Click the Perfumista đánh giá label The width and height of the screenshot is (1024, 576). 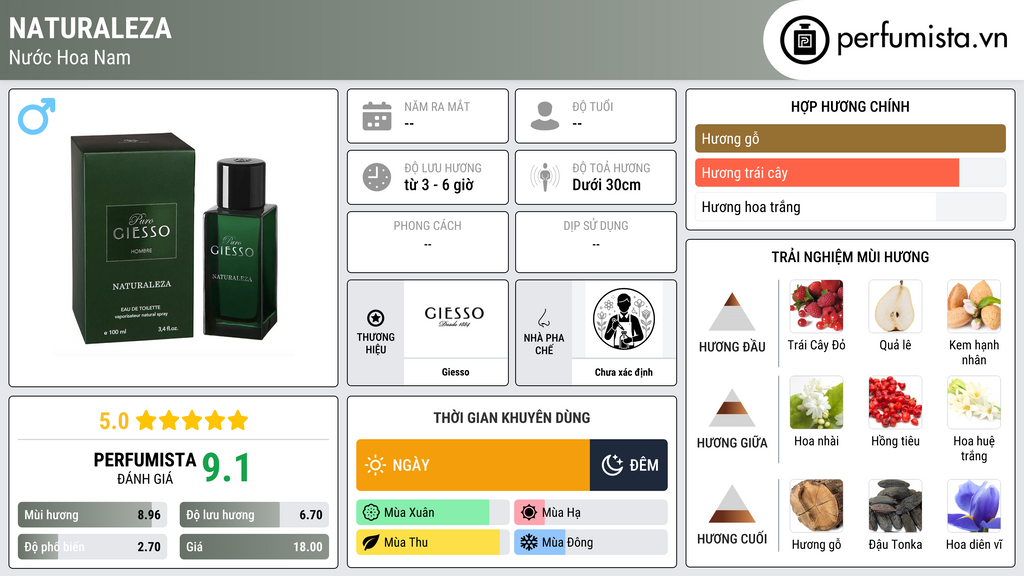coord(145,468)
